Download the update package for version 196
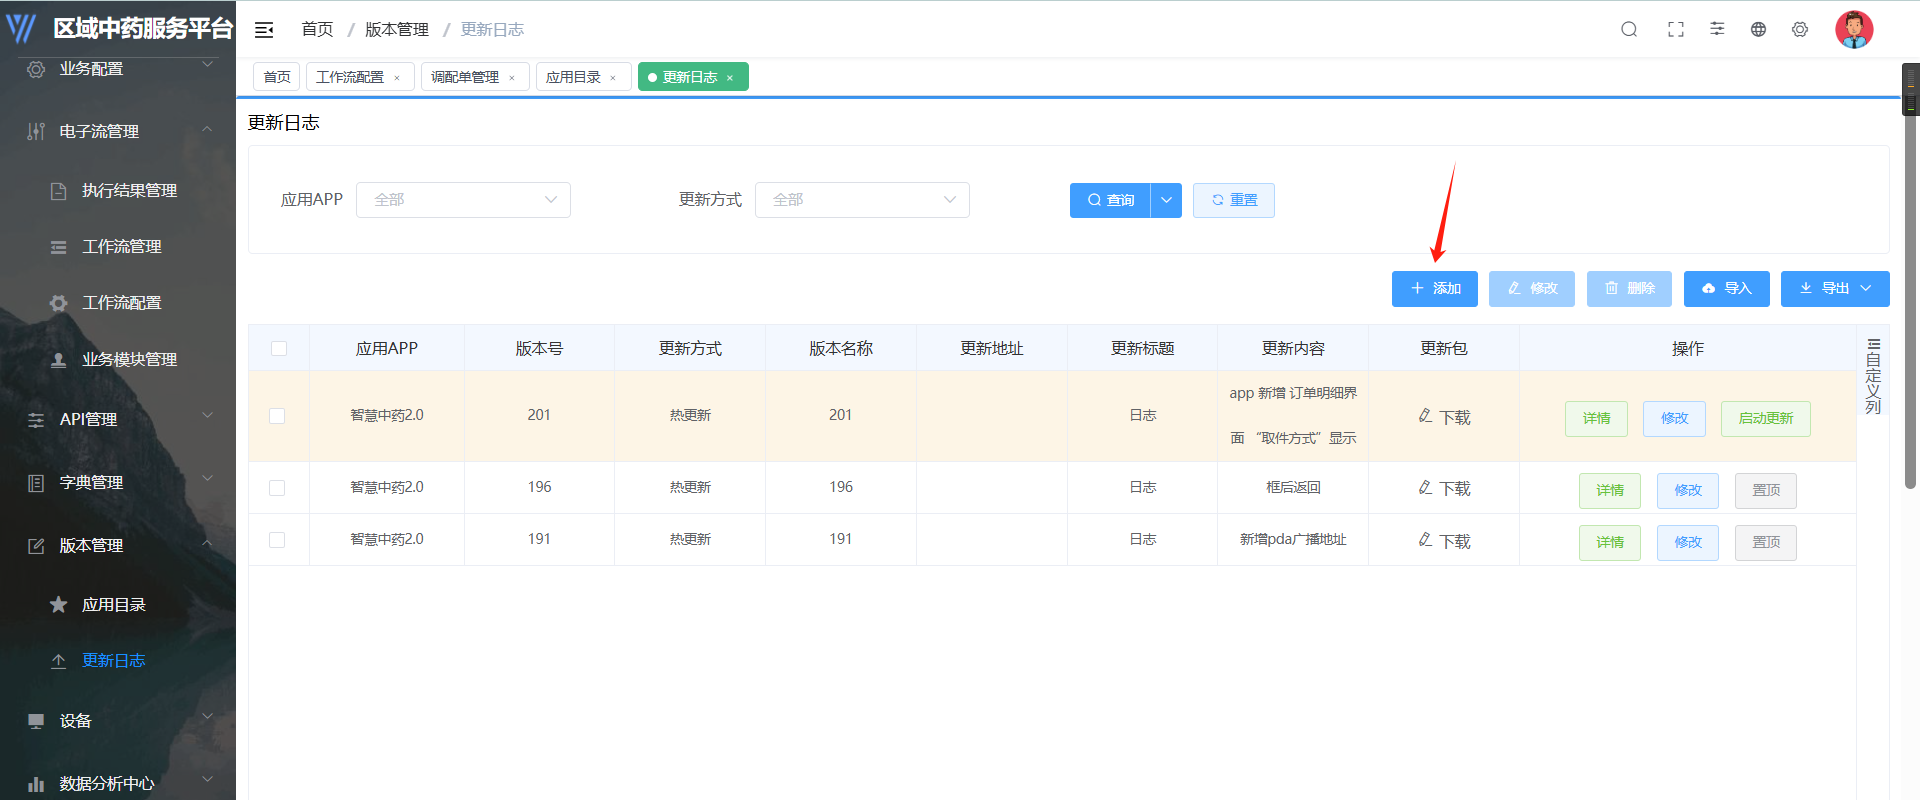Image resolution: width=1920 pixels, height=800 pixels. coord(1444,488)
